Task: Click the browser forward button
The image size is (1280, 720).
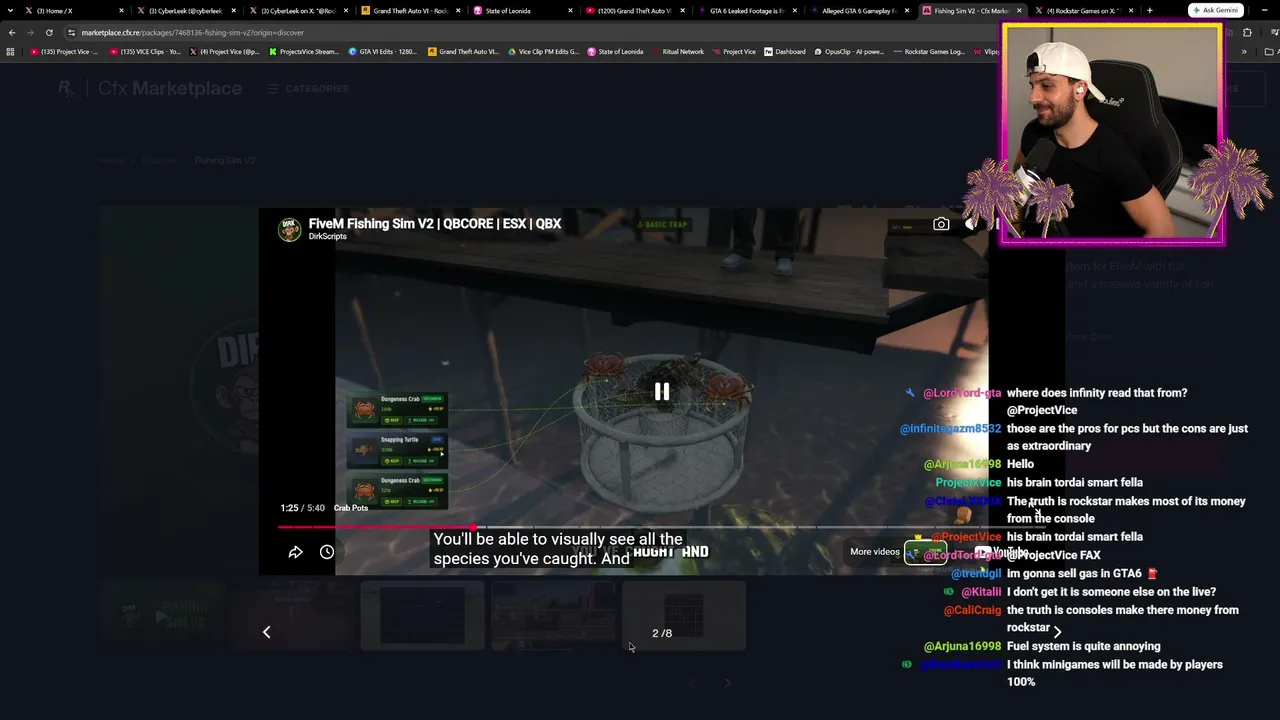Action: 30,32
